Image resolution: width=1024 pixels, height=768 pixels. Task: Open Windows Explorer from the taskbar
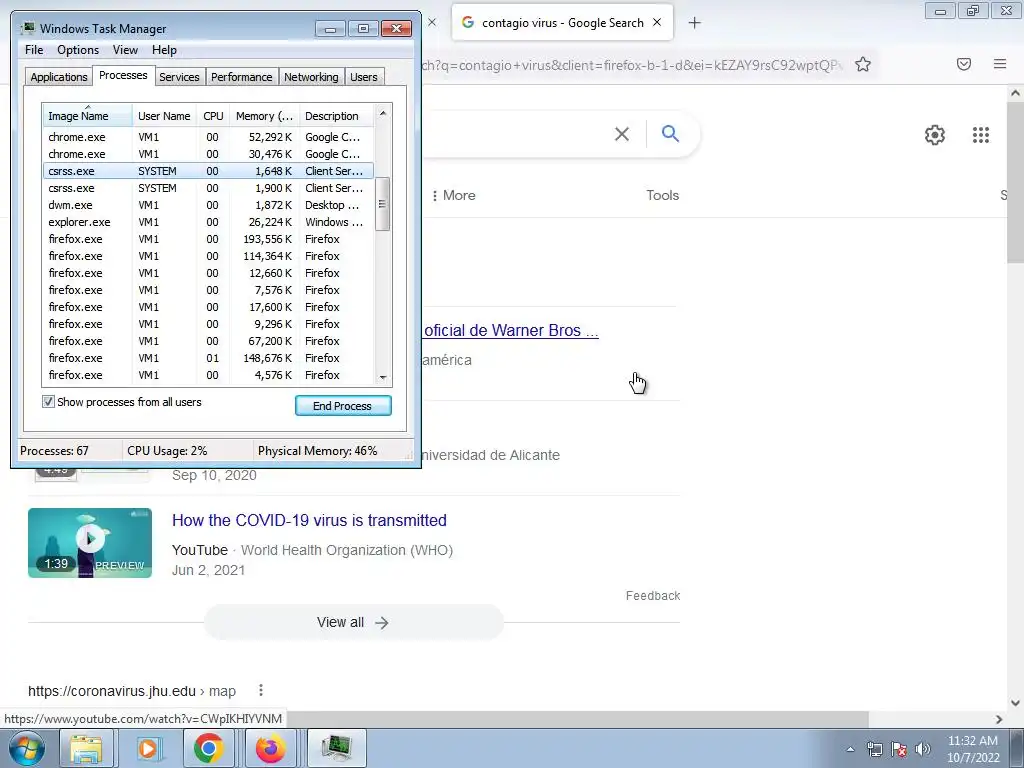[86, 748]
